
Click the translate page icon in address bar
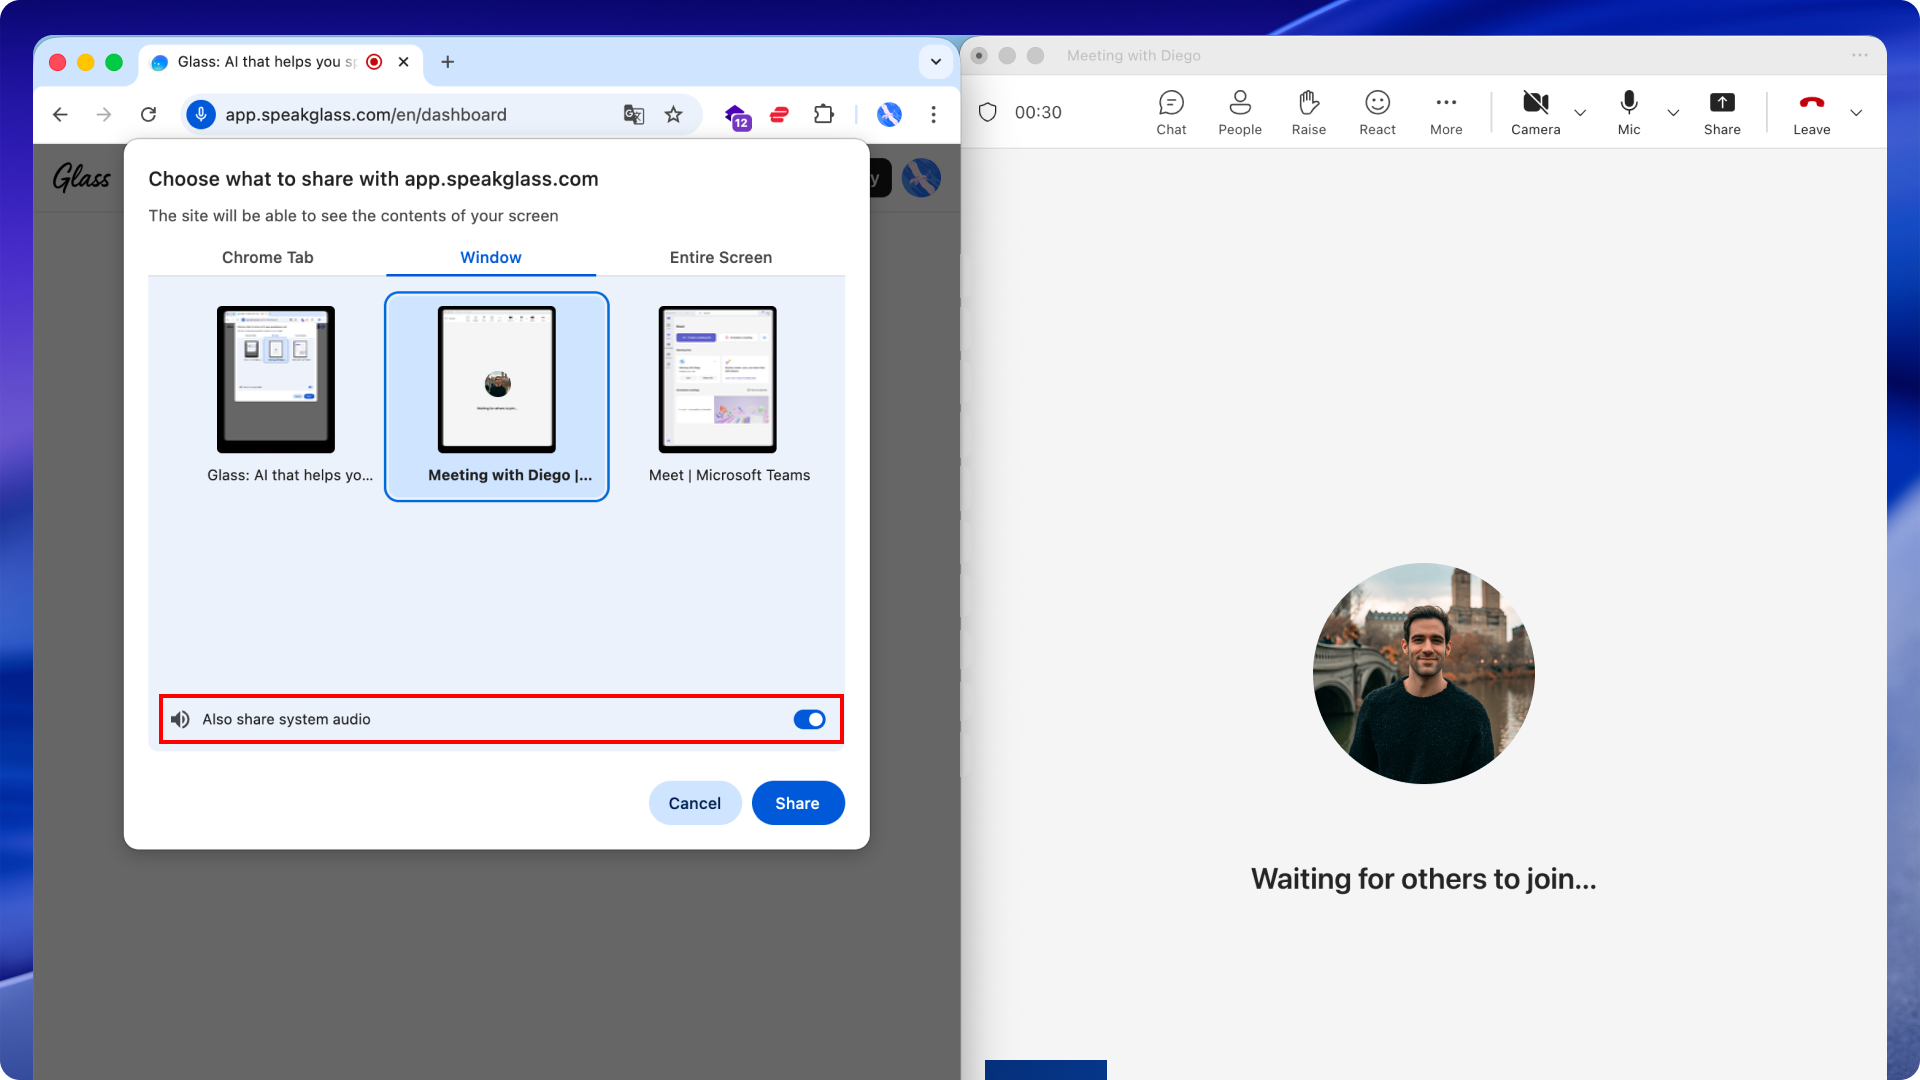tap(634, 115)
